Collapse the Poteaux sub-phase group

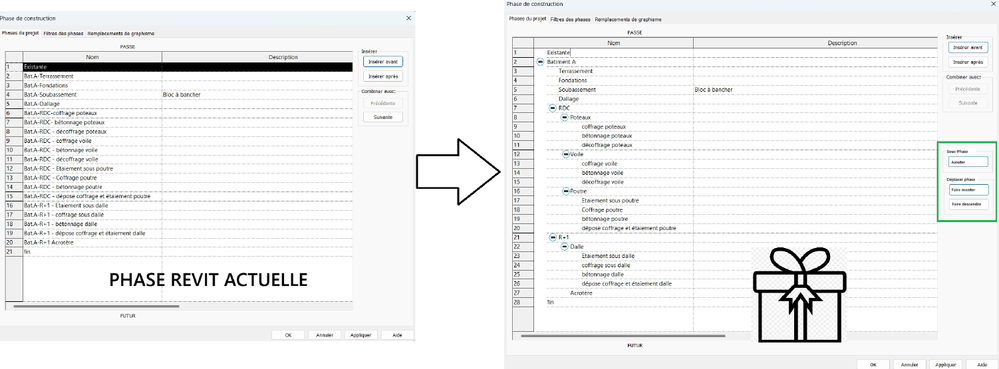pyautogui.click(x=564, y=117)
